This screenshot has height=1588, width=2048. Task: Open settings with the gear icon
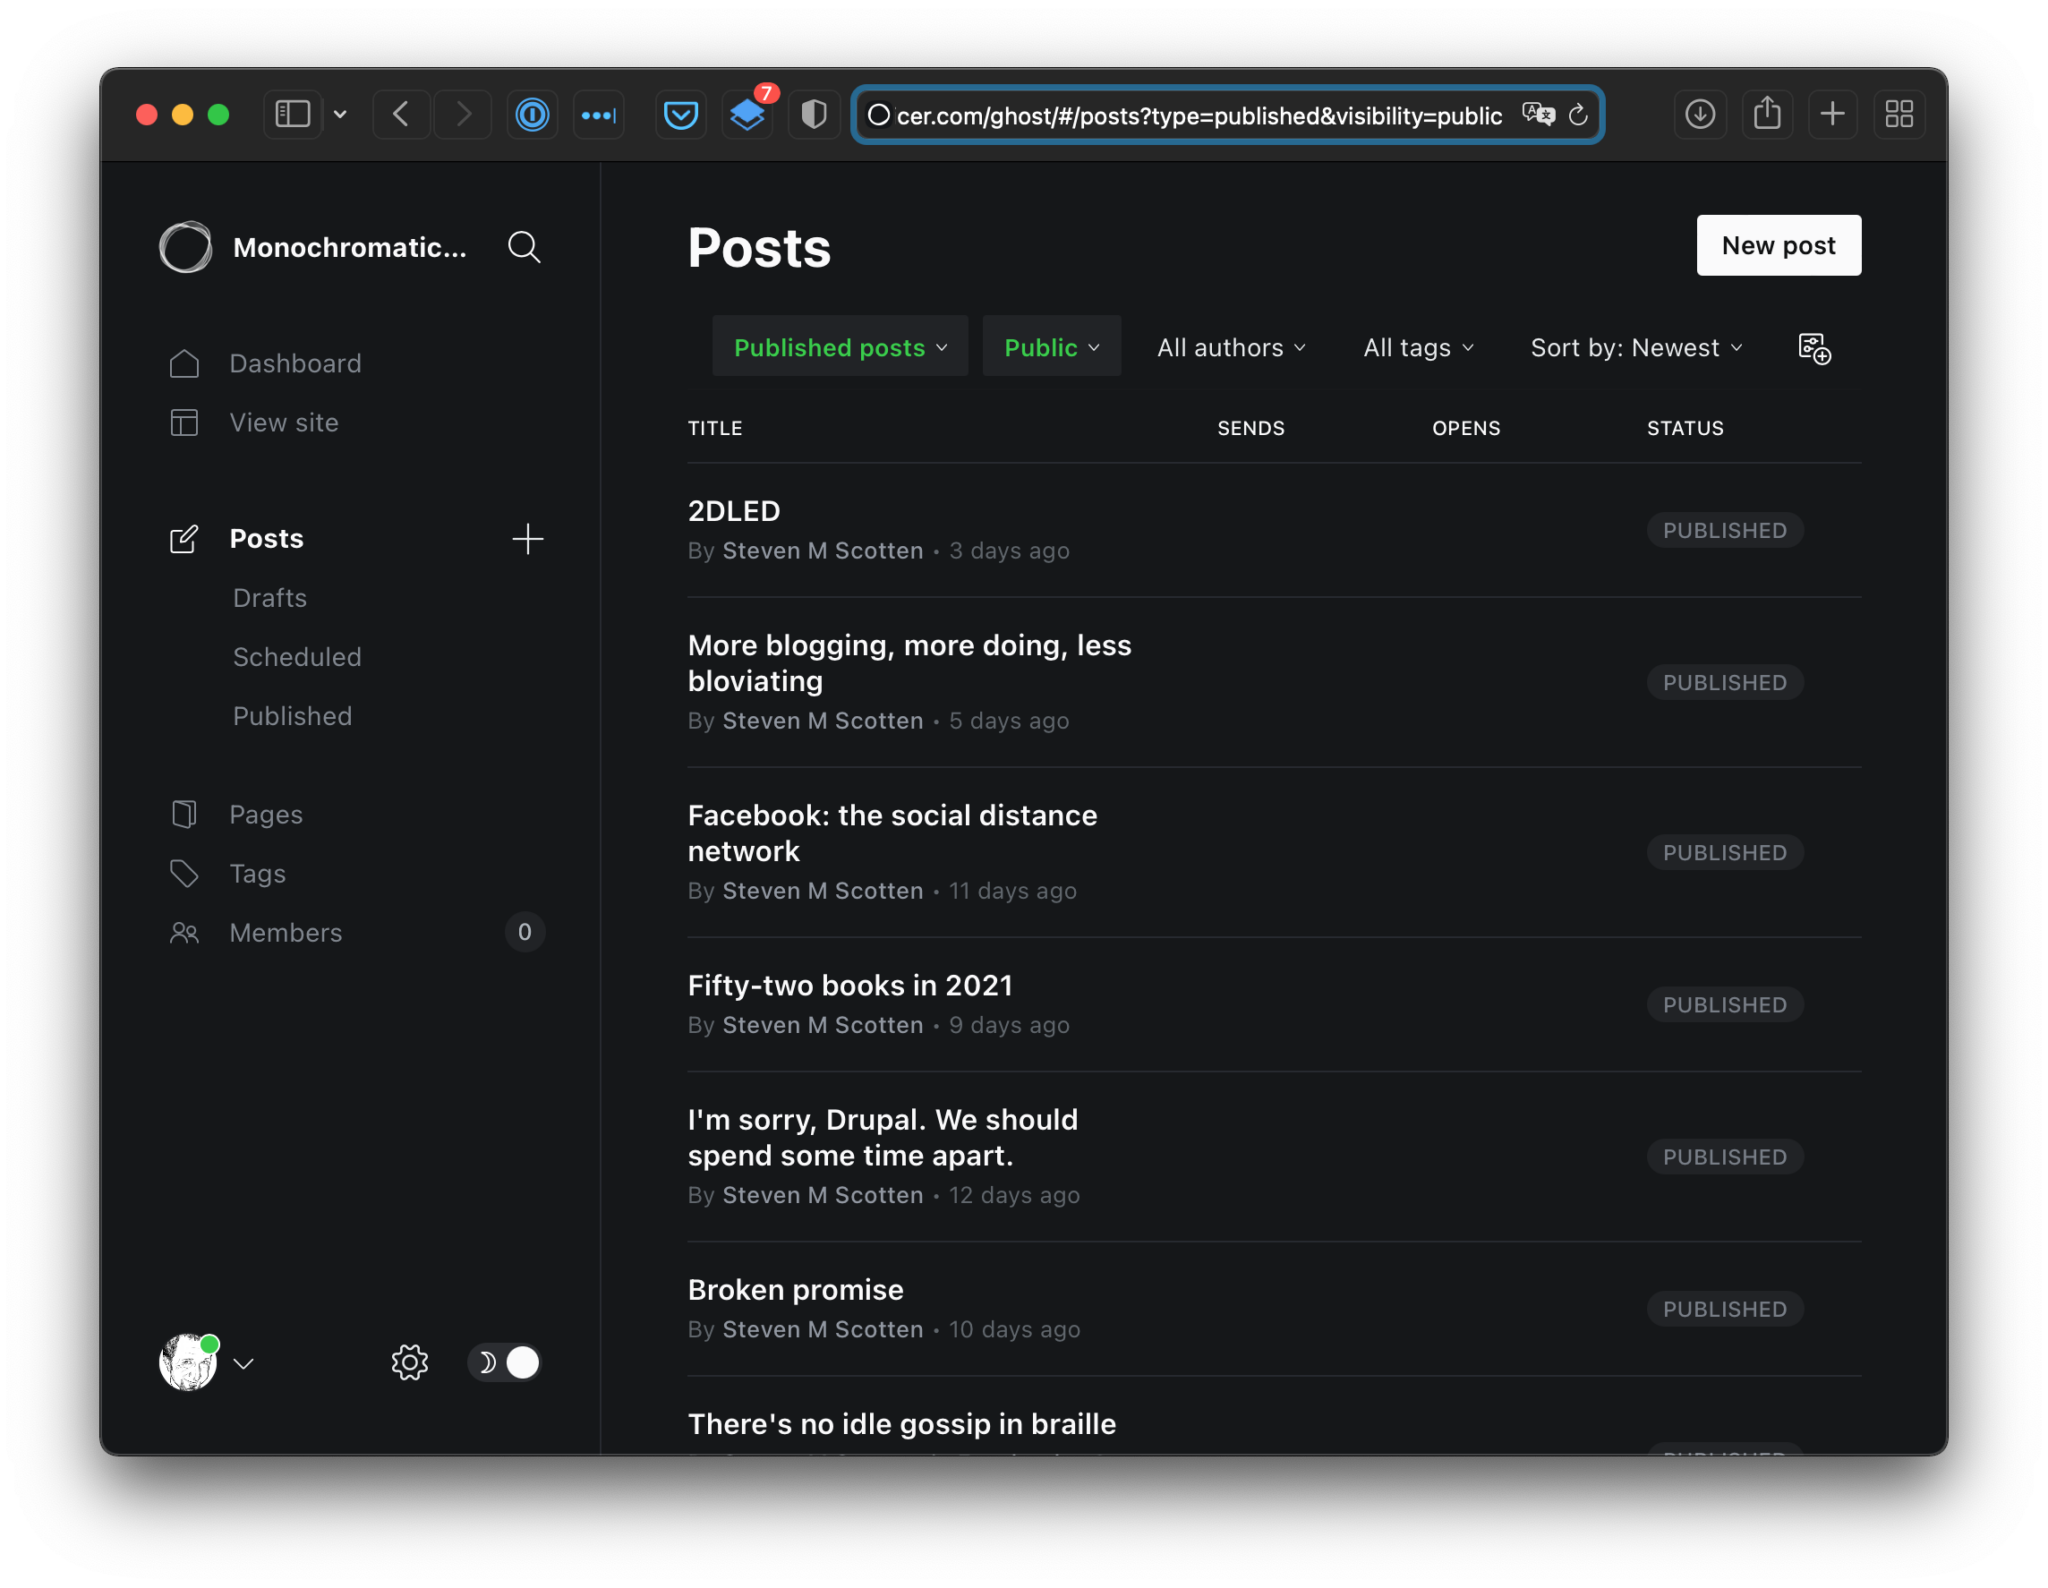click(409, 1362)
